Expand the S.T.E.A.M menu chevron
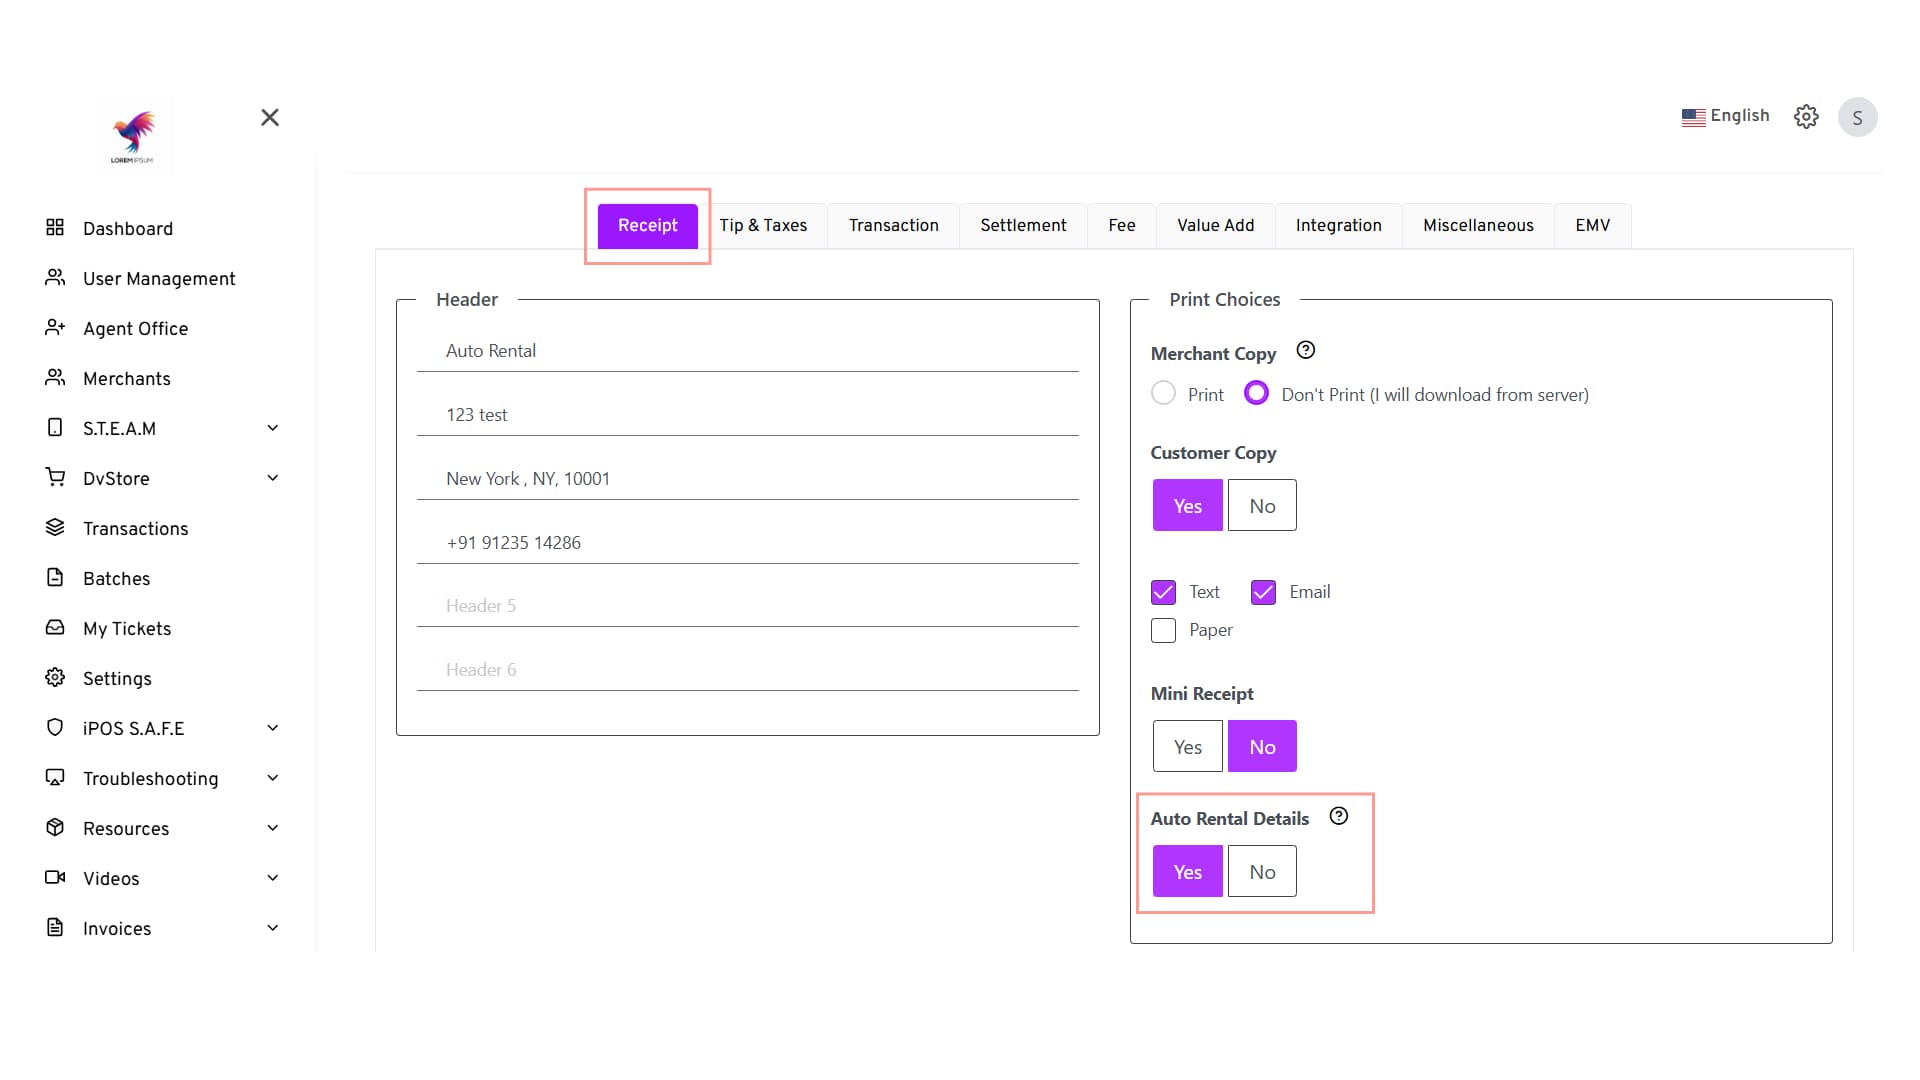 click(x=273, y=428)
